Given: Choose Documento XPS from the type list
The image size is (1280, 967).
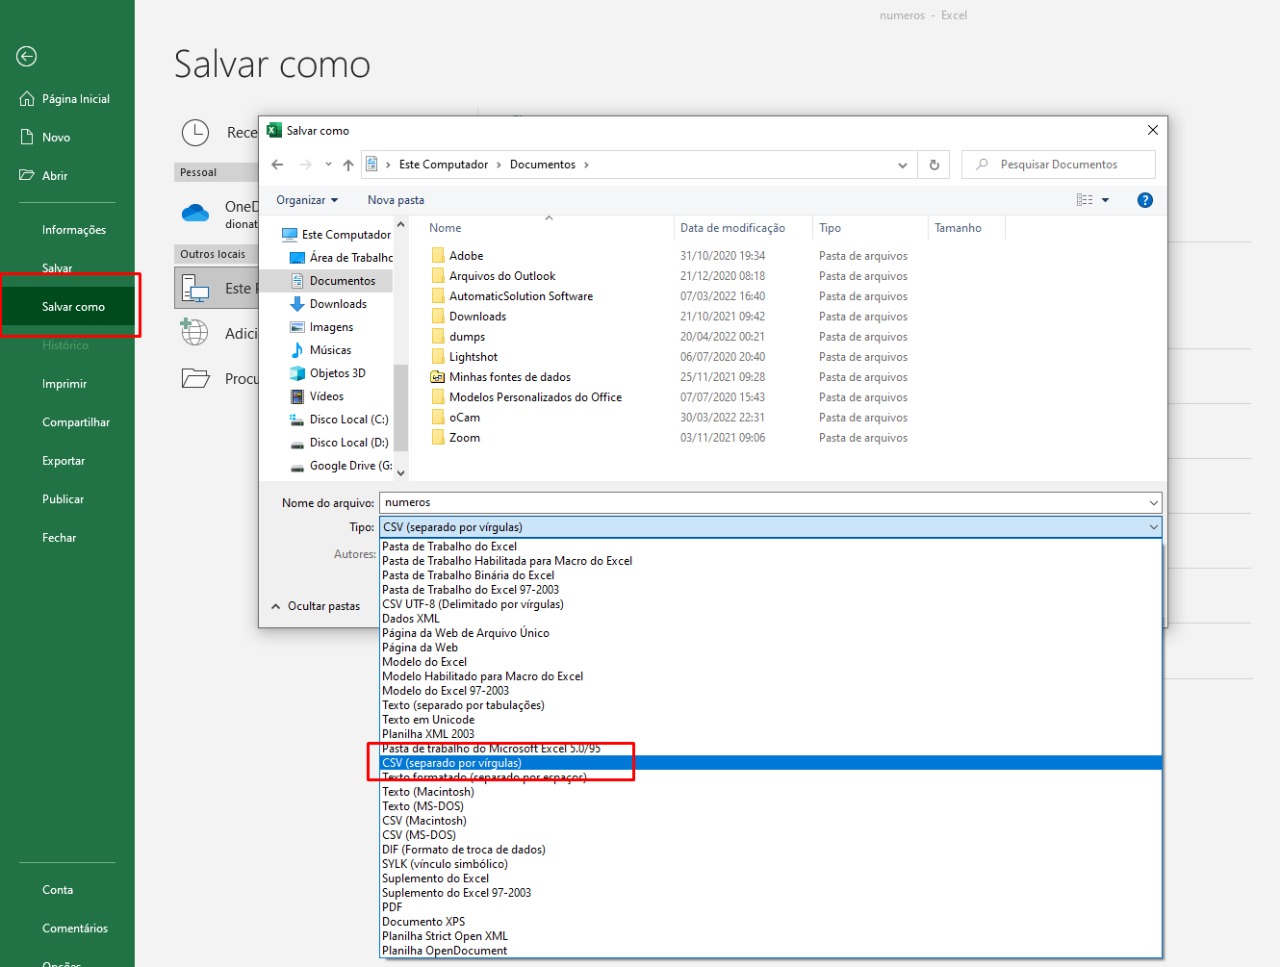Looking at the screenshot, I should click(x=424, y=921).
